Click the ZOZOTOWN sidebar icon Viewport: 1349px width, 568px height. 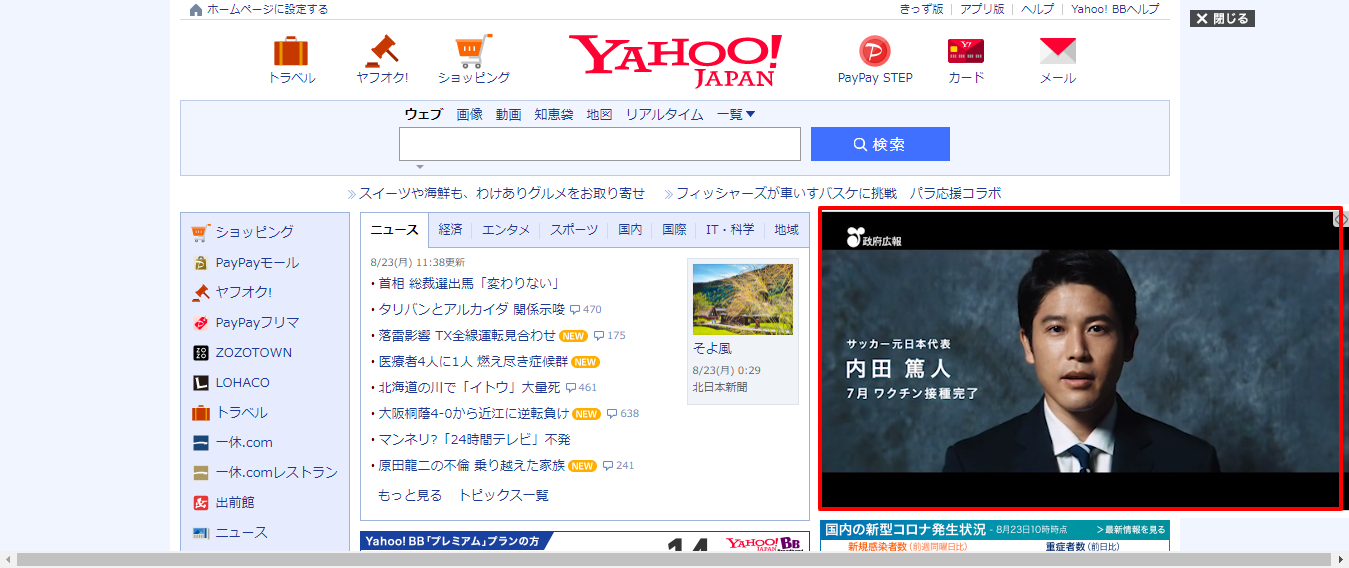pyautogui.click(x=200, y=353)
